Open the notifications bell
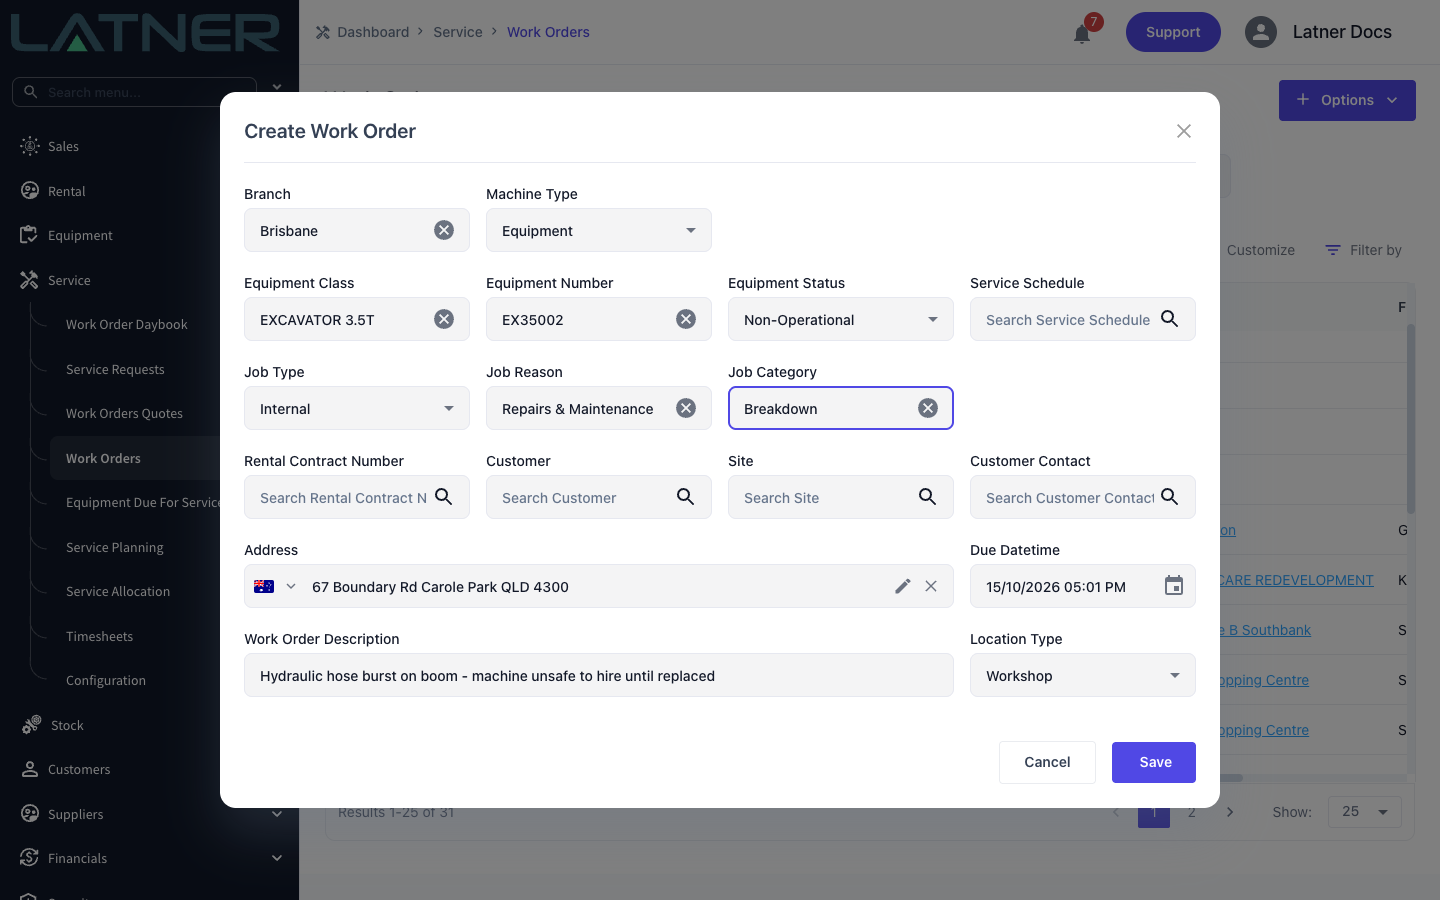Viewport: 1440px width, 900px height. click(1082, 34)
